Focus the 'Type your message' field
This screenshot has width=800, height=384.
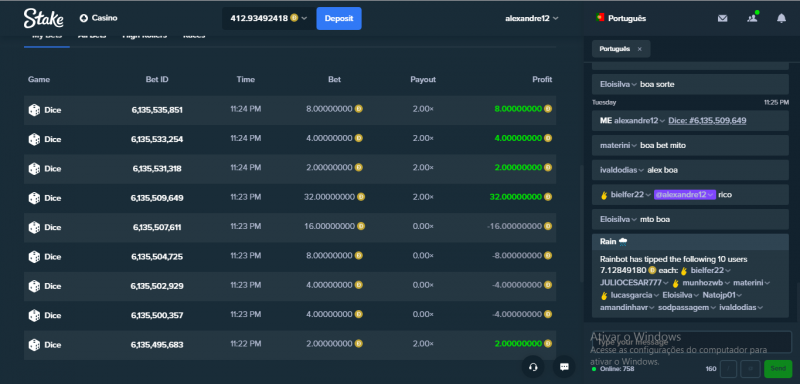[692, 342]
